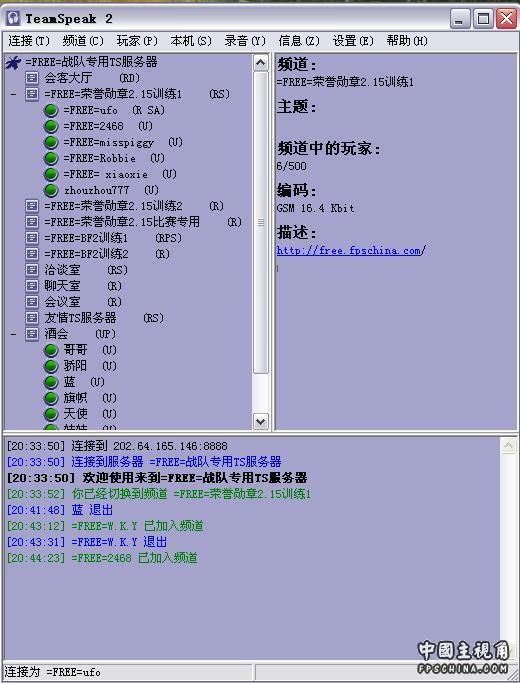Screen dimensions: 520x683
Task: Open the http://free.fpschina.com link
Action: pos(351,250)
